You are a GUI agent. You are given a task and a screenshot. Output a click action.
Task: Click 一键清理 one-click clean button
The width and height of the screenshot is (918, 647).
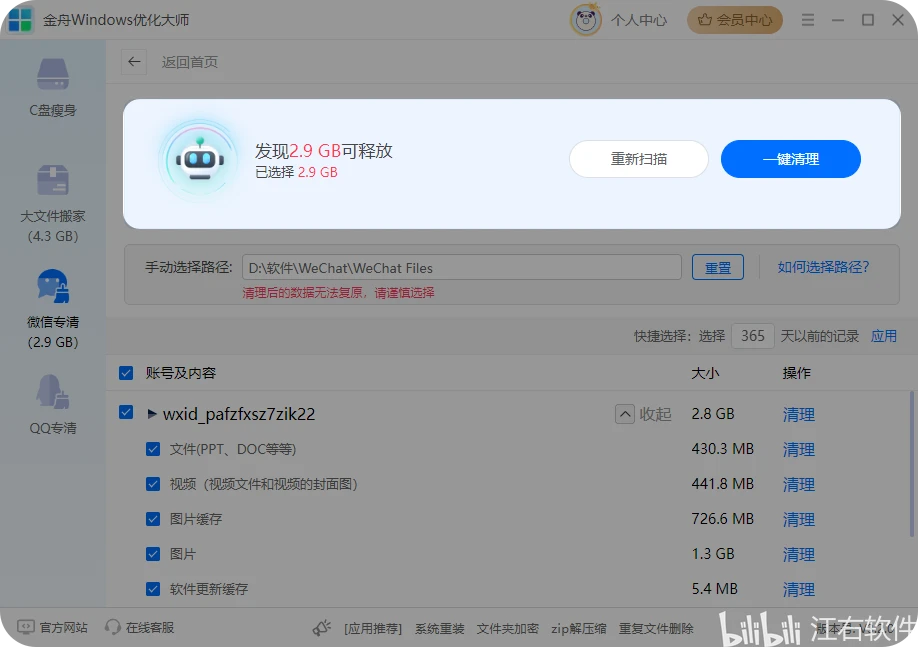click(x=790, y=159)
